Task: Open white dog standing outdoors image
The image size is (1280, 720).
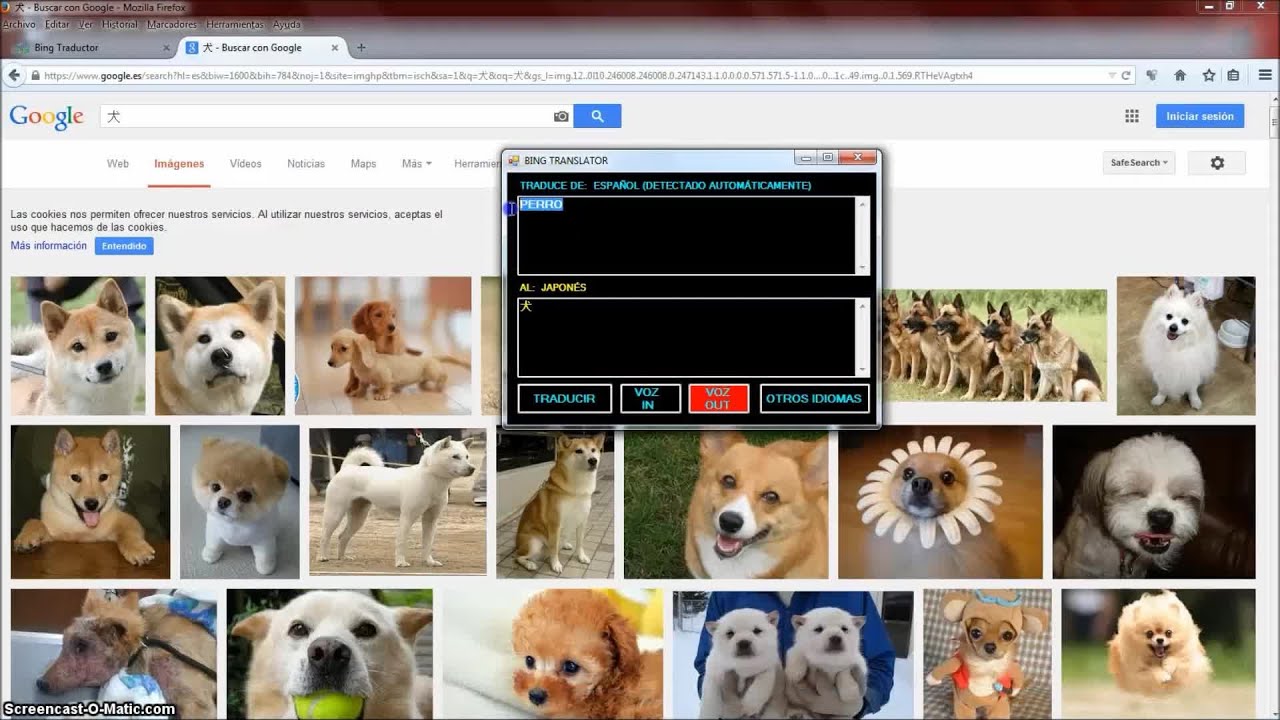Action: 398,502
